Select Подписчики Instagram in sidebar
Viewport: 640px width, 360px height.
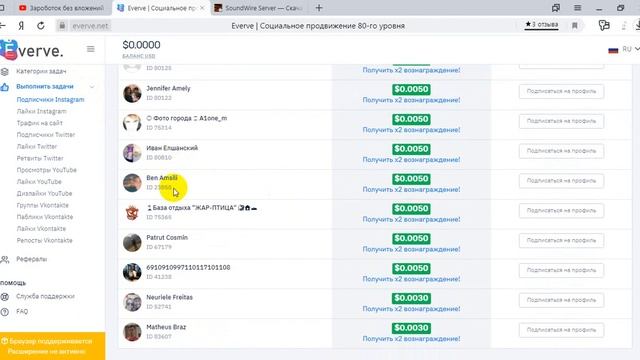[50, 100]
